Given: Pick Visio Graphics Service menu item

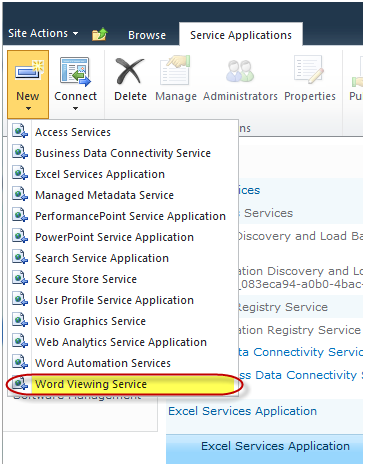Looking at the screenshot, I should (x=123, y=321).
